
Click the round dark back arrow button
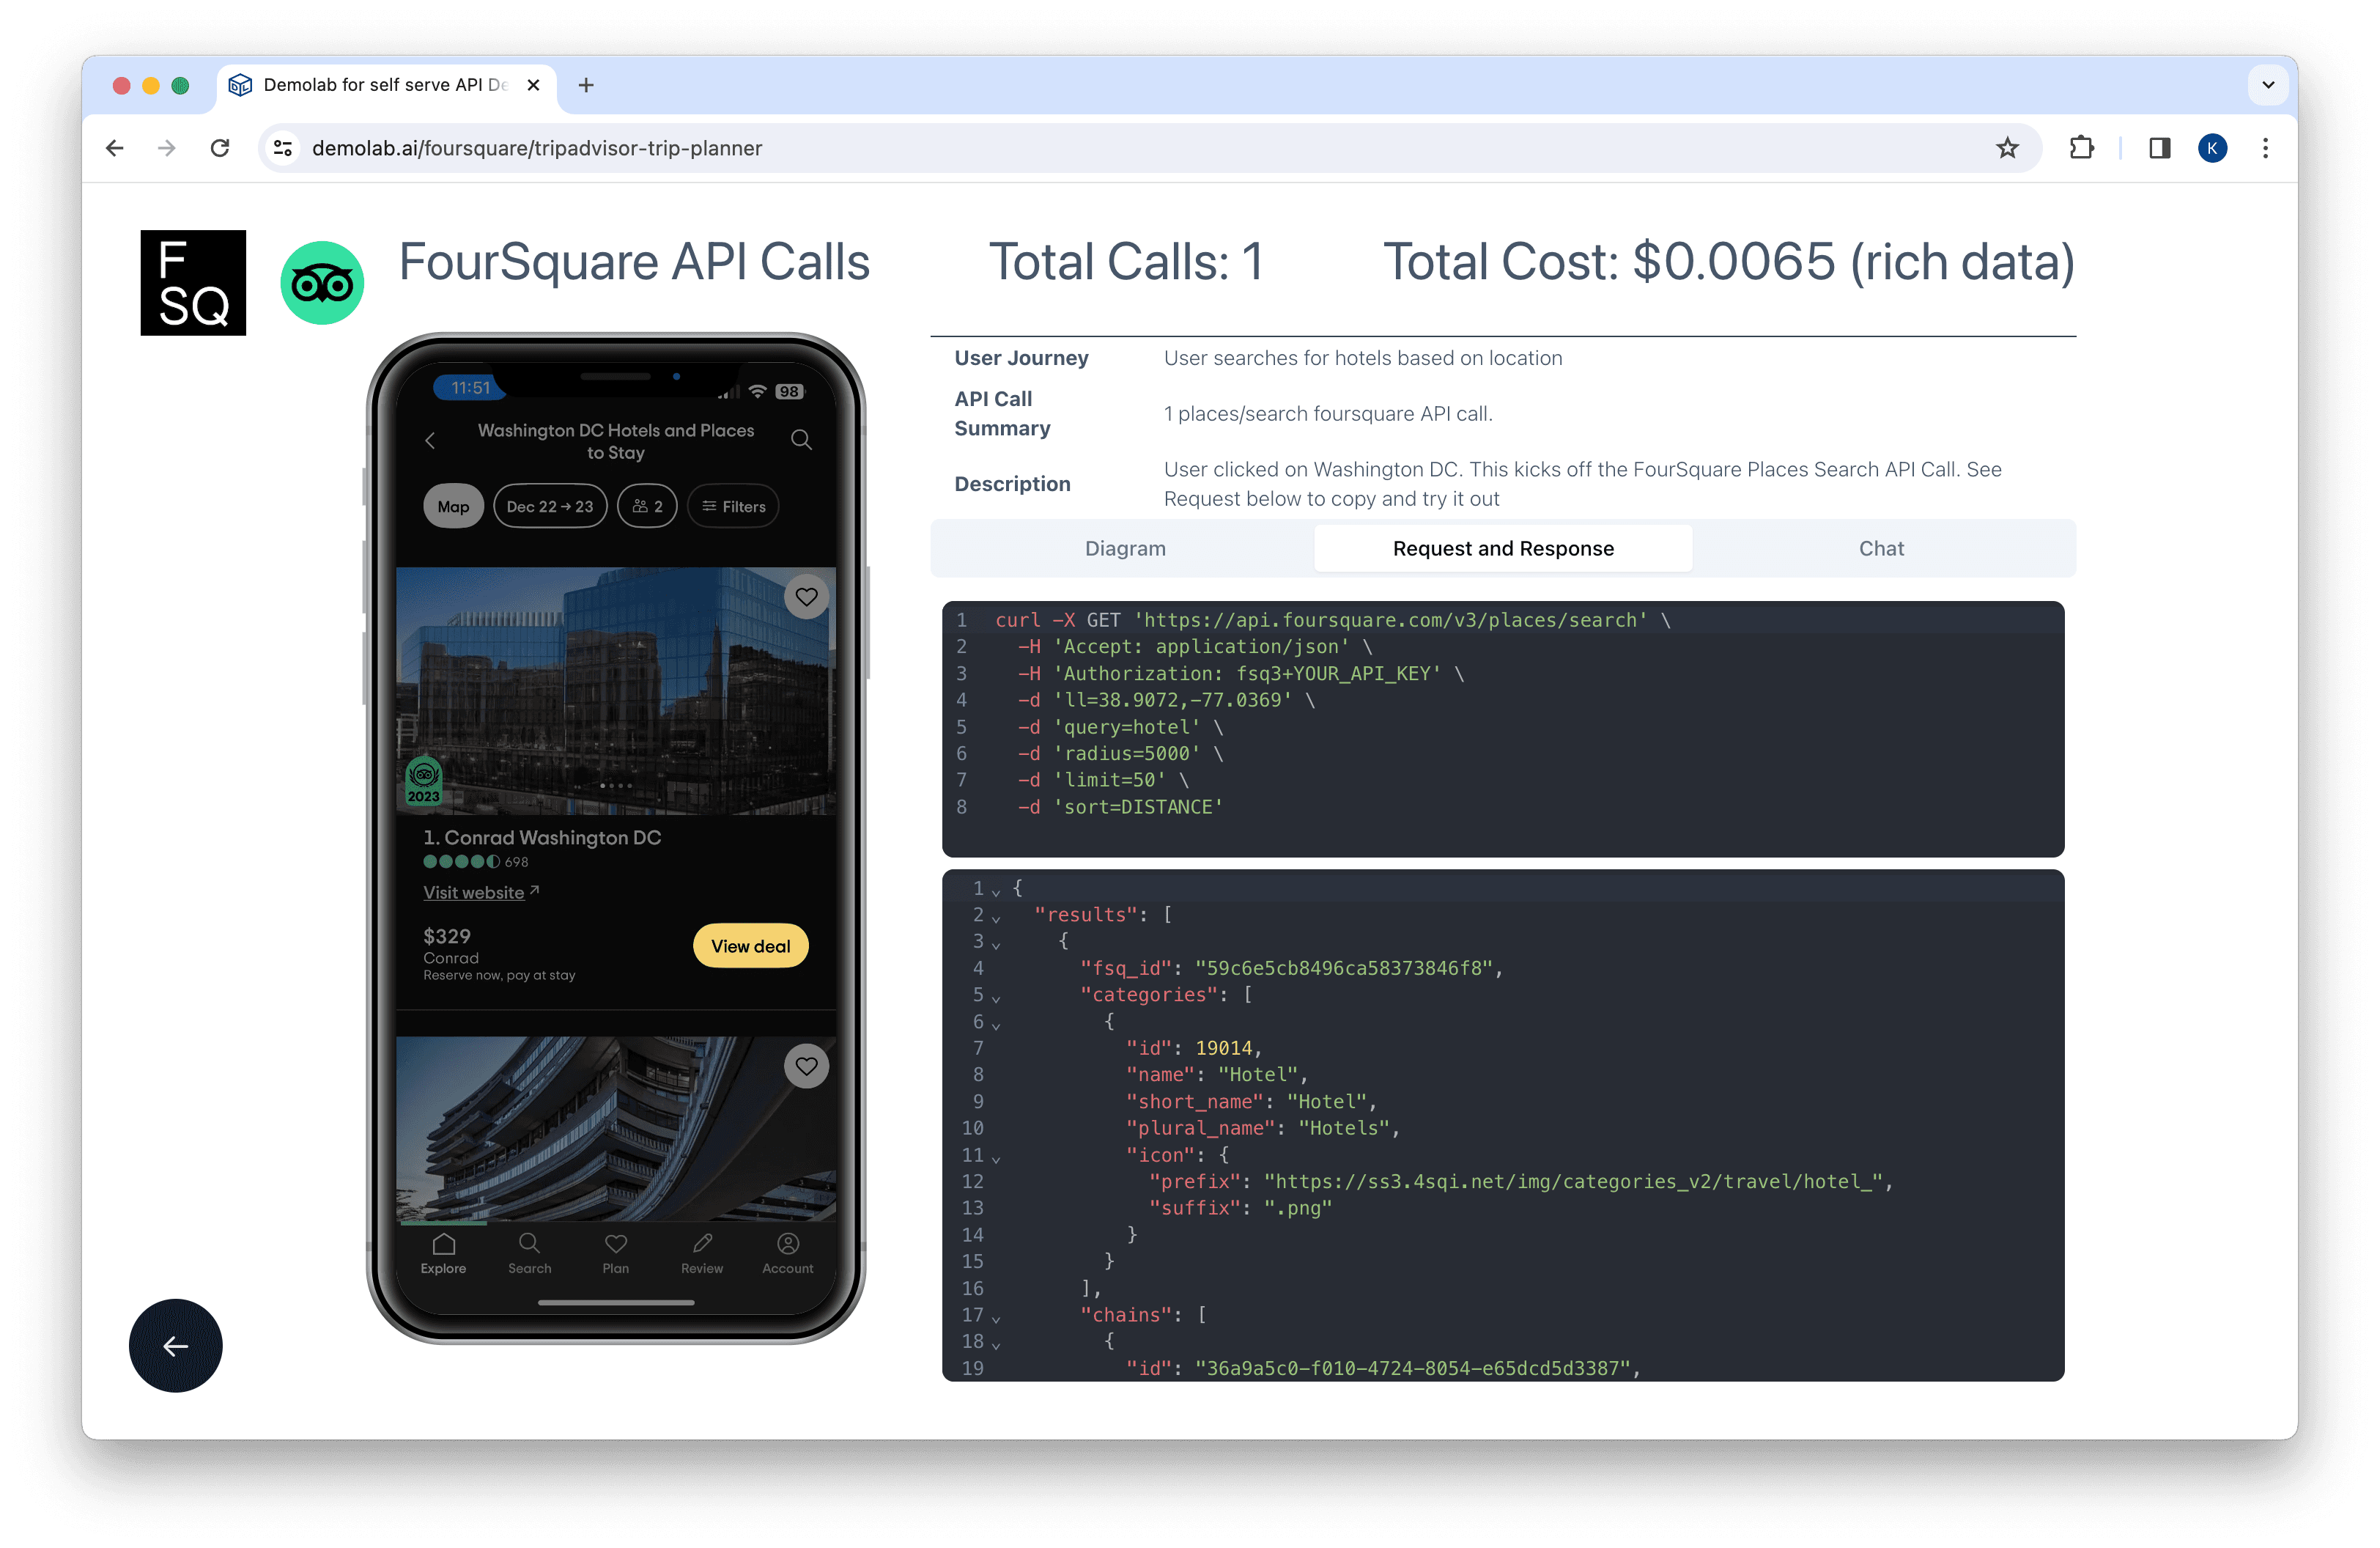click(x=175, y=1346)
